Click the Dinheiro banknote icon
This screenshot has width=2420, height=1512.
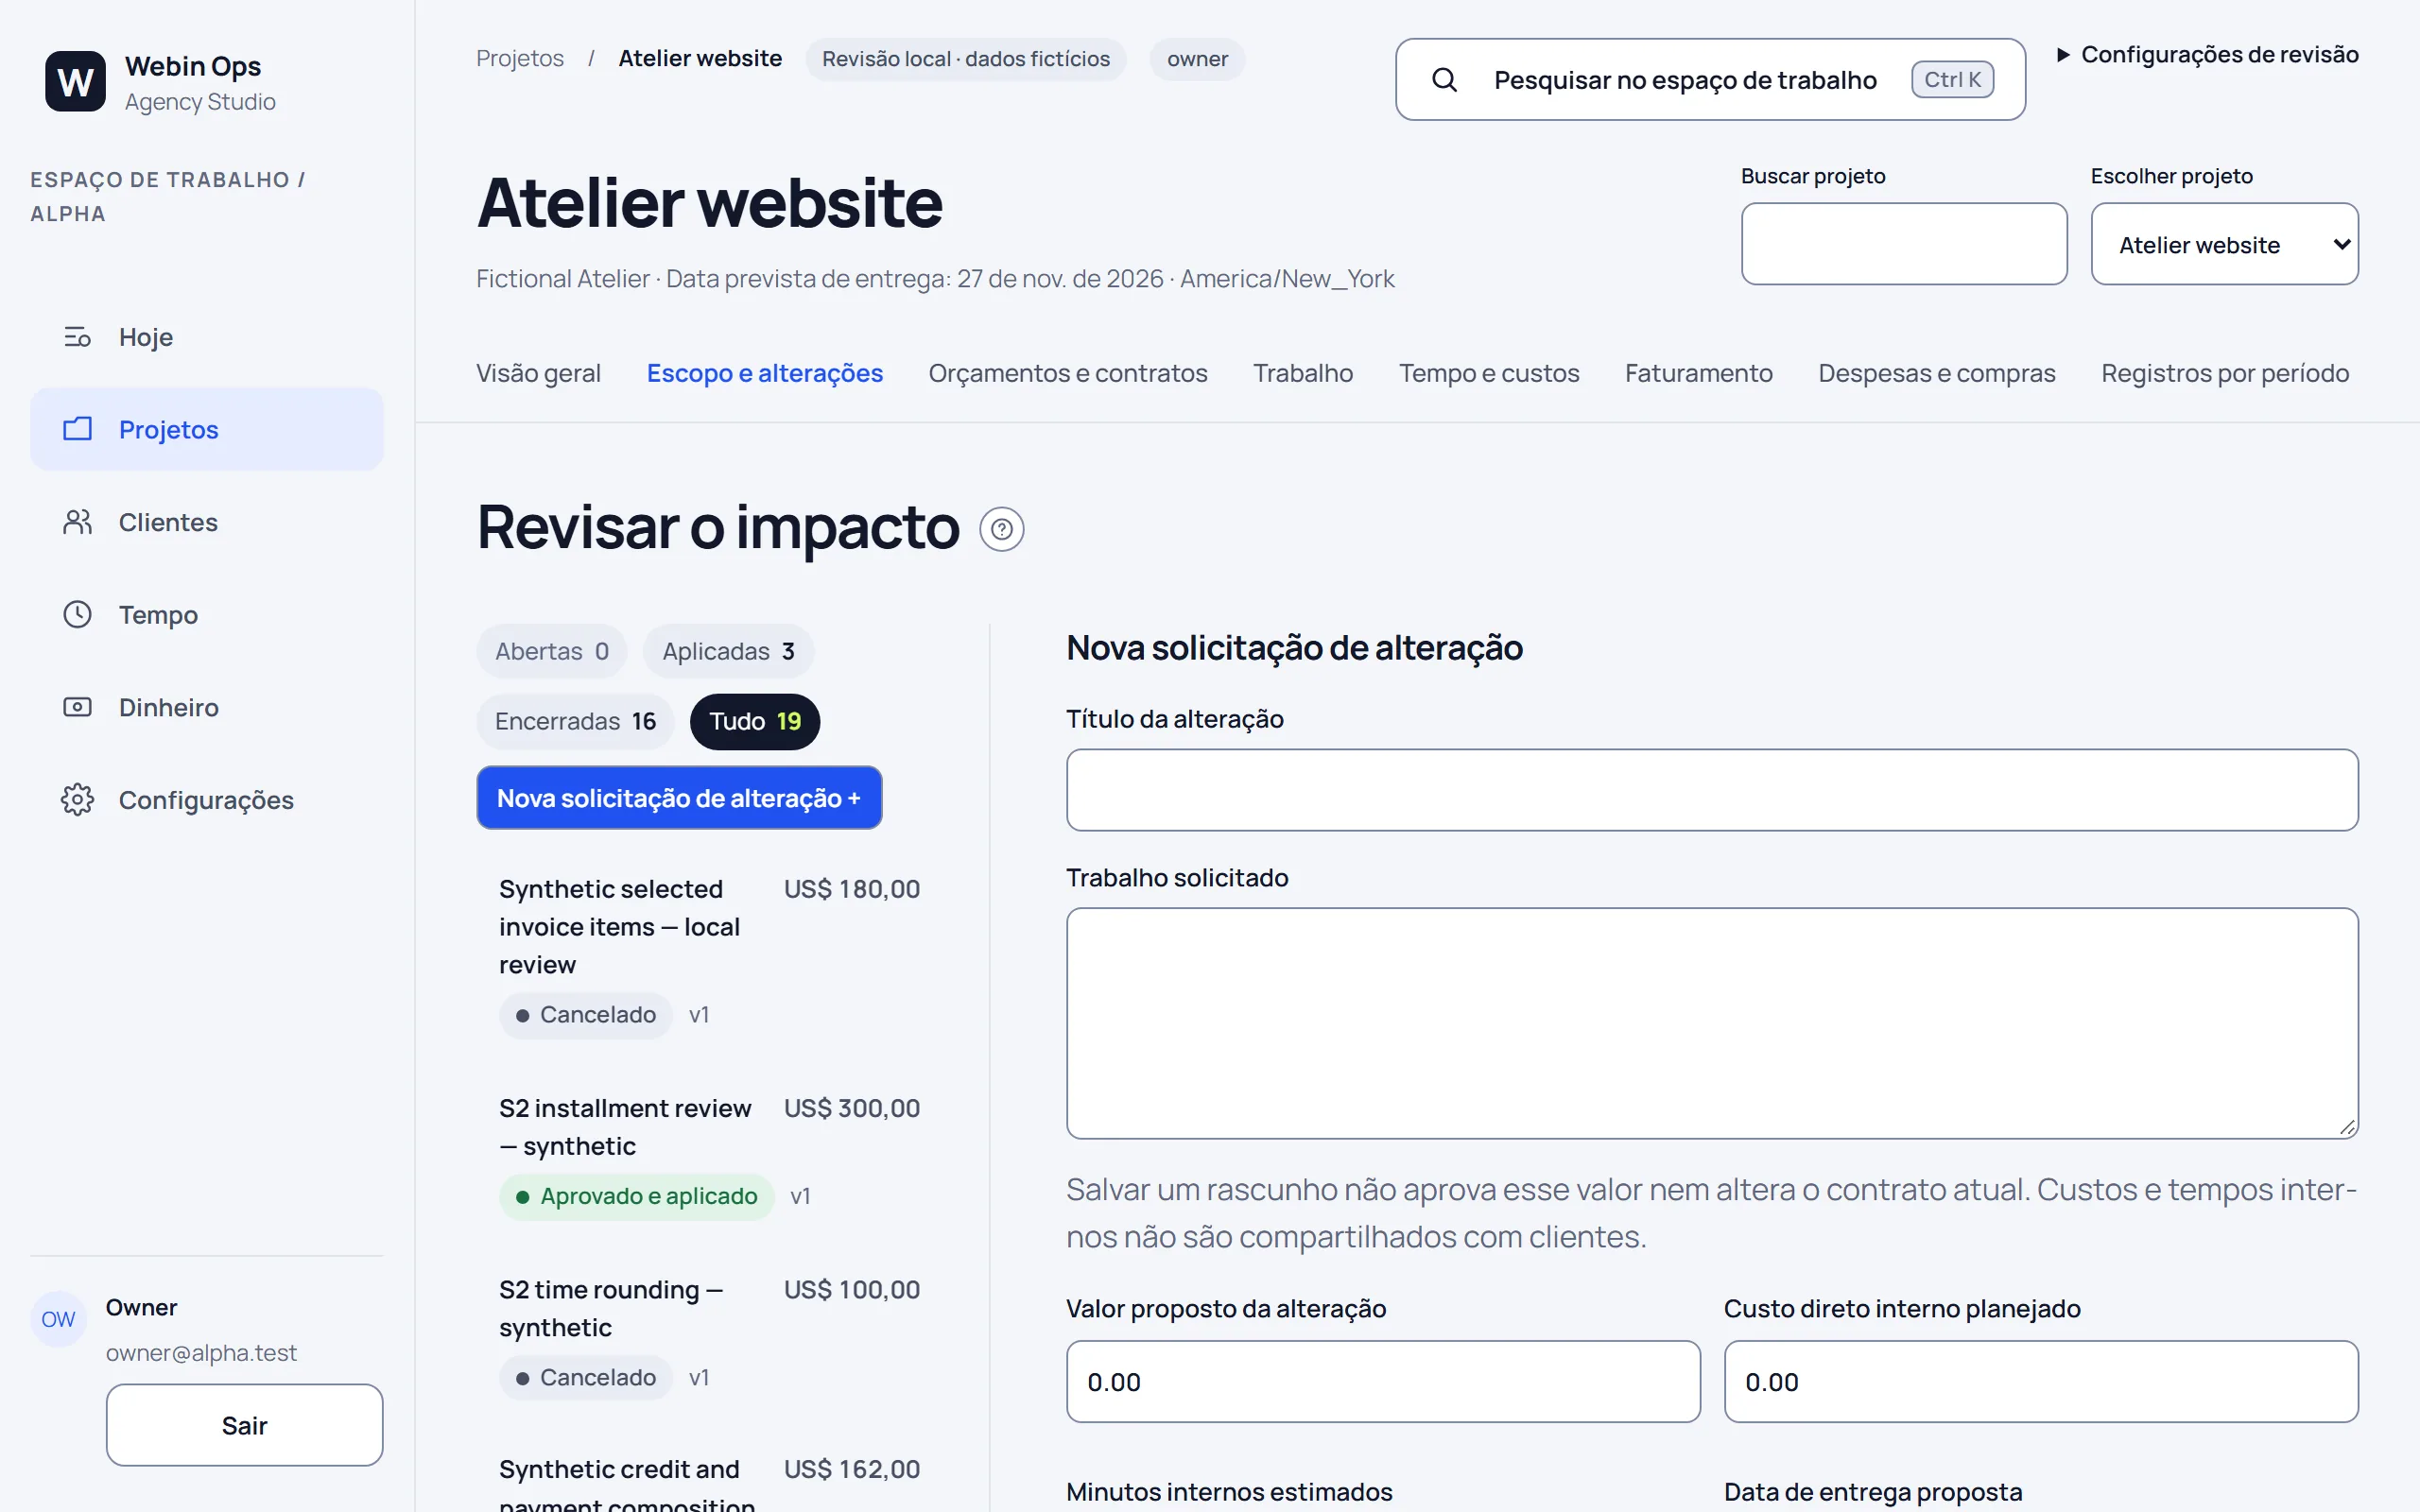77,707
